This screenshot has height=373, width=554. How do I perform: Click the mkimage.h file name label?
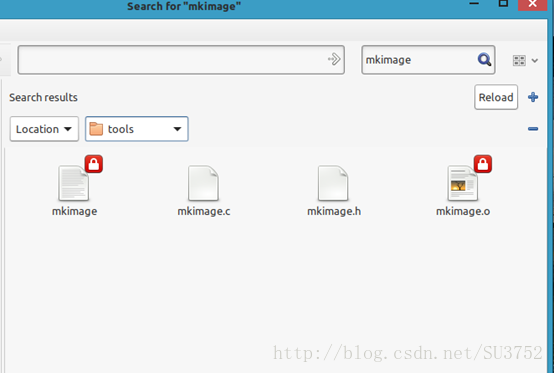(x=334, y=211)
